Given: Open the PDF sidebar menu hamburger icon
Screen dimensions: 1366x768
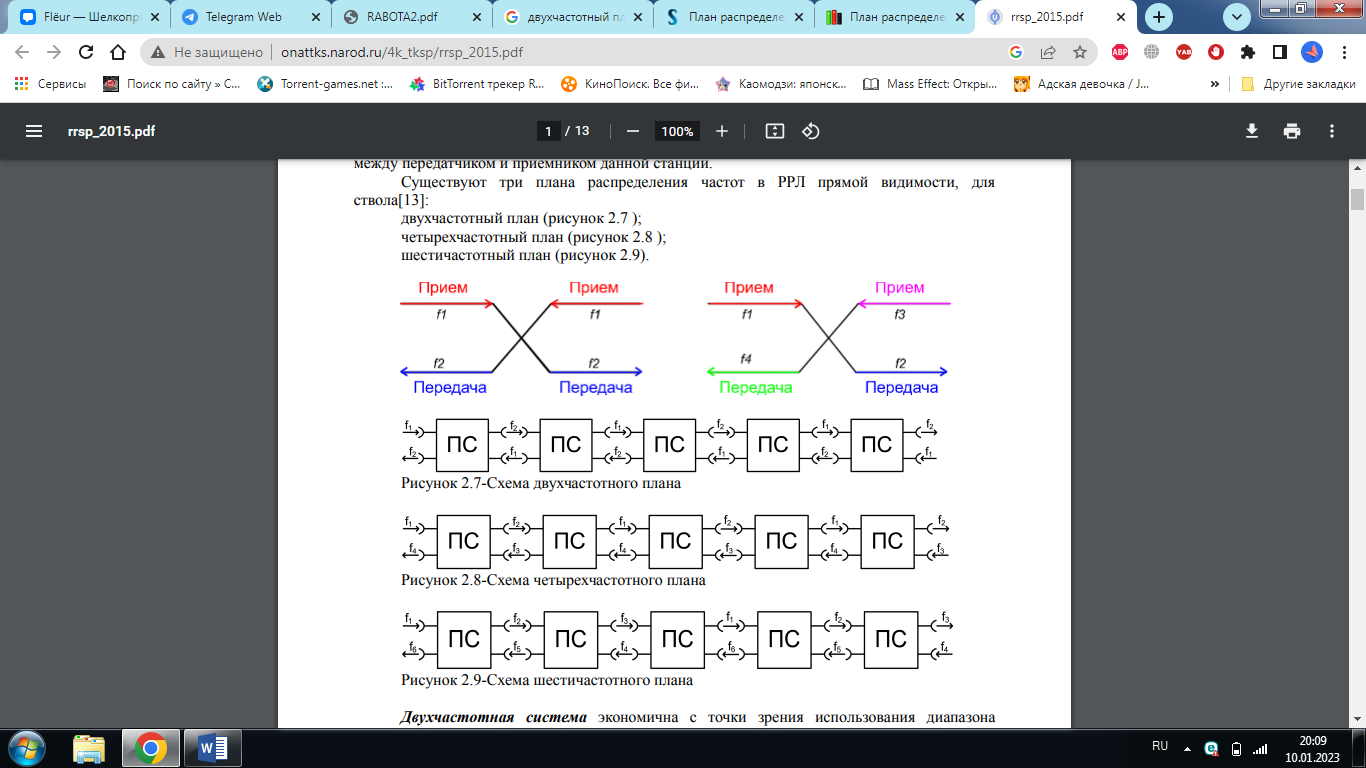Looking at the screenshot, I should click(34, 131).
